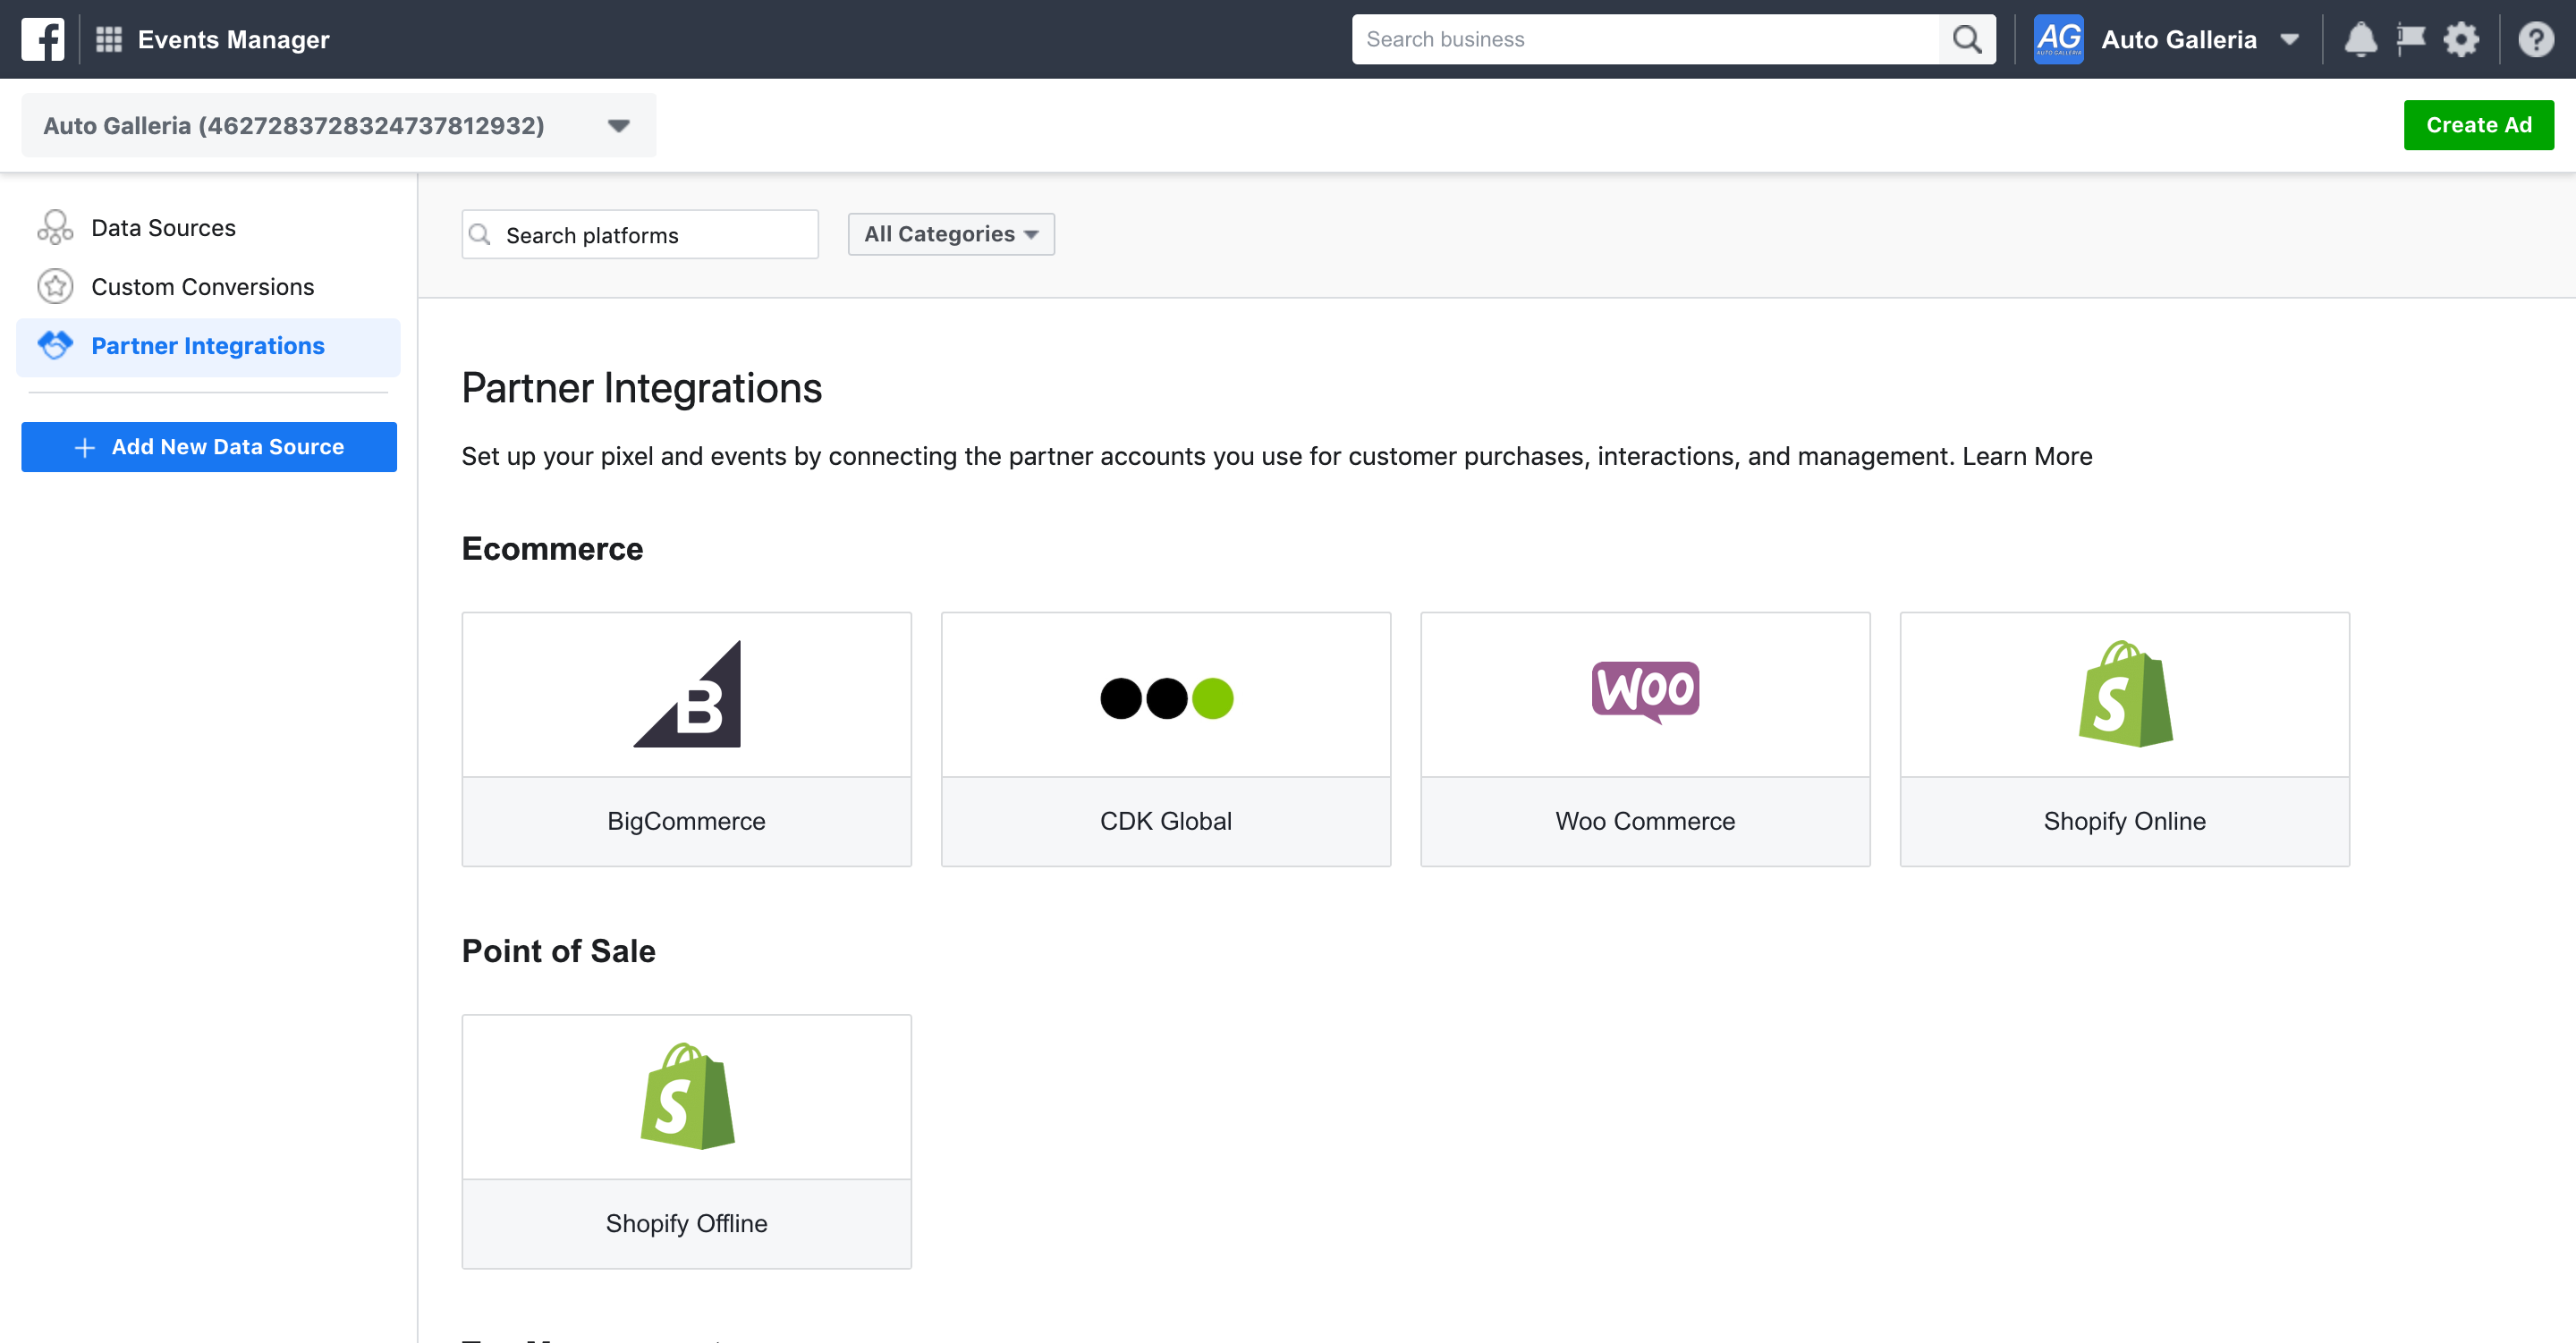This screenshot has height=1343, width=2576.
Task: Open the help question mark icon
Action: pos(2536,39)
